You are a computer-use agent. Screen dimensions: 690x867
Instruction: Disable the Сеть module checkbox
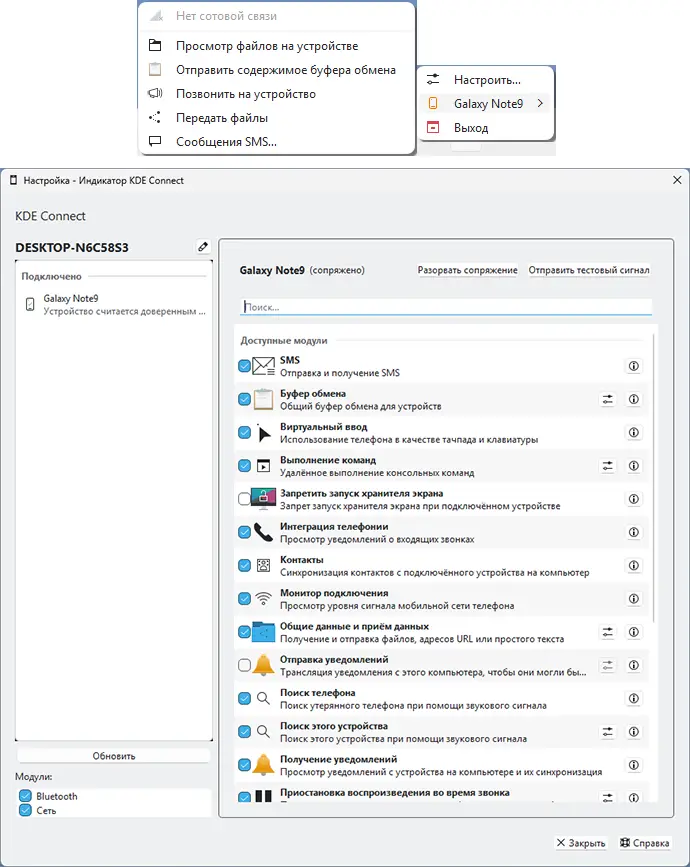pos(25,810)
